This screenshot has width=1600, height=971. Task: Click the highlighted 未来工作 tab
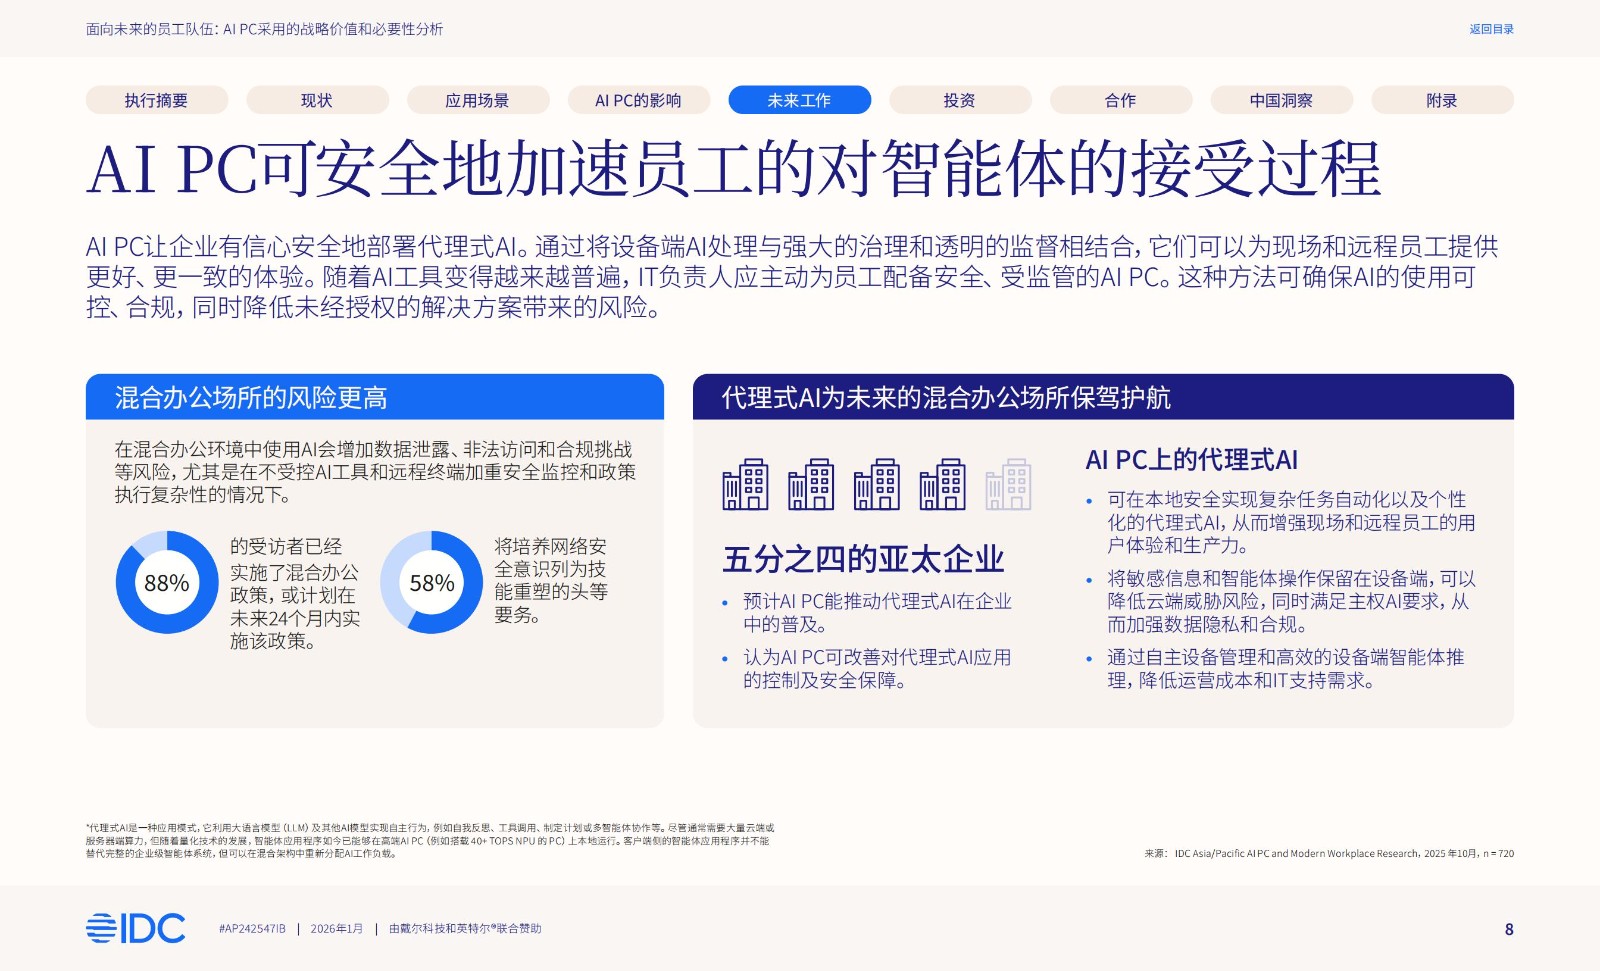799,100
